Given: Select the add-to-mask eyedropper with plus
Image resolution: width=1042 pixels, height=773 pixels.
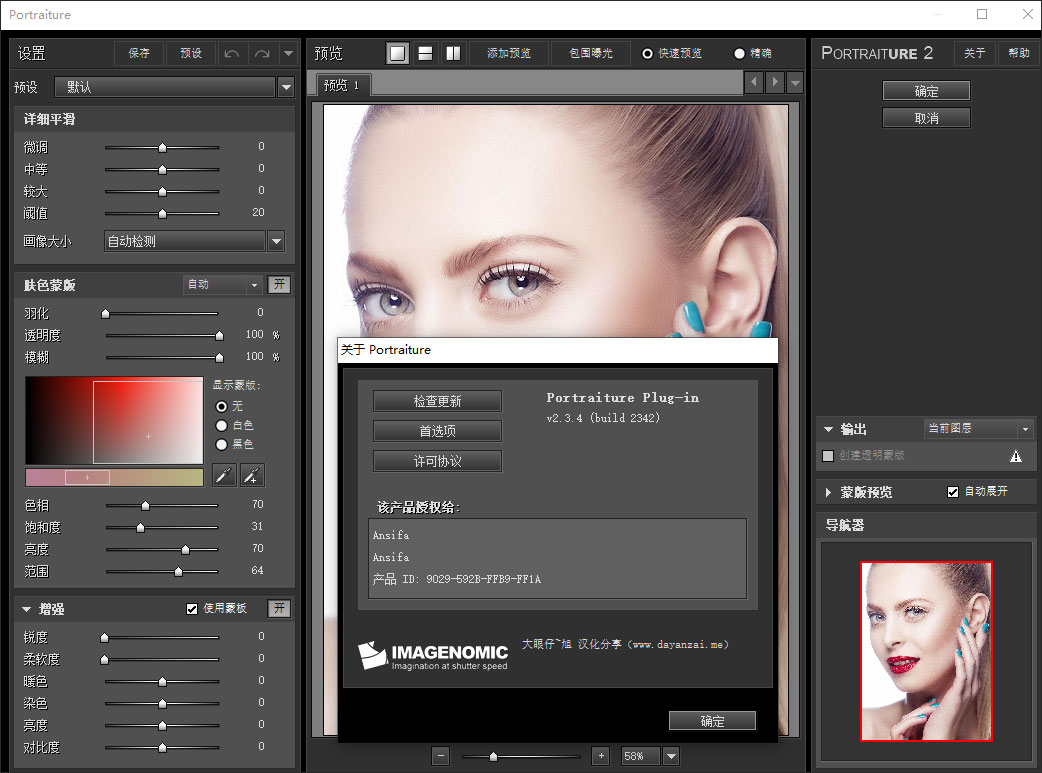Looking at the screenshot, I should tap(253, 476).
